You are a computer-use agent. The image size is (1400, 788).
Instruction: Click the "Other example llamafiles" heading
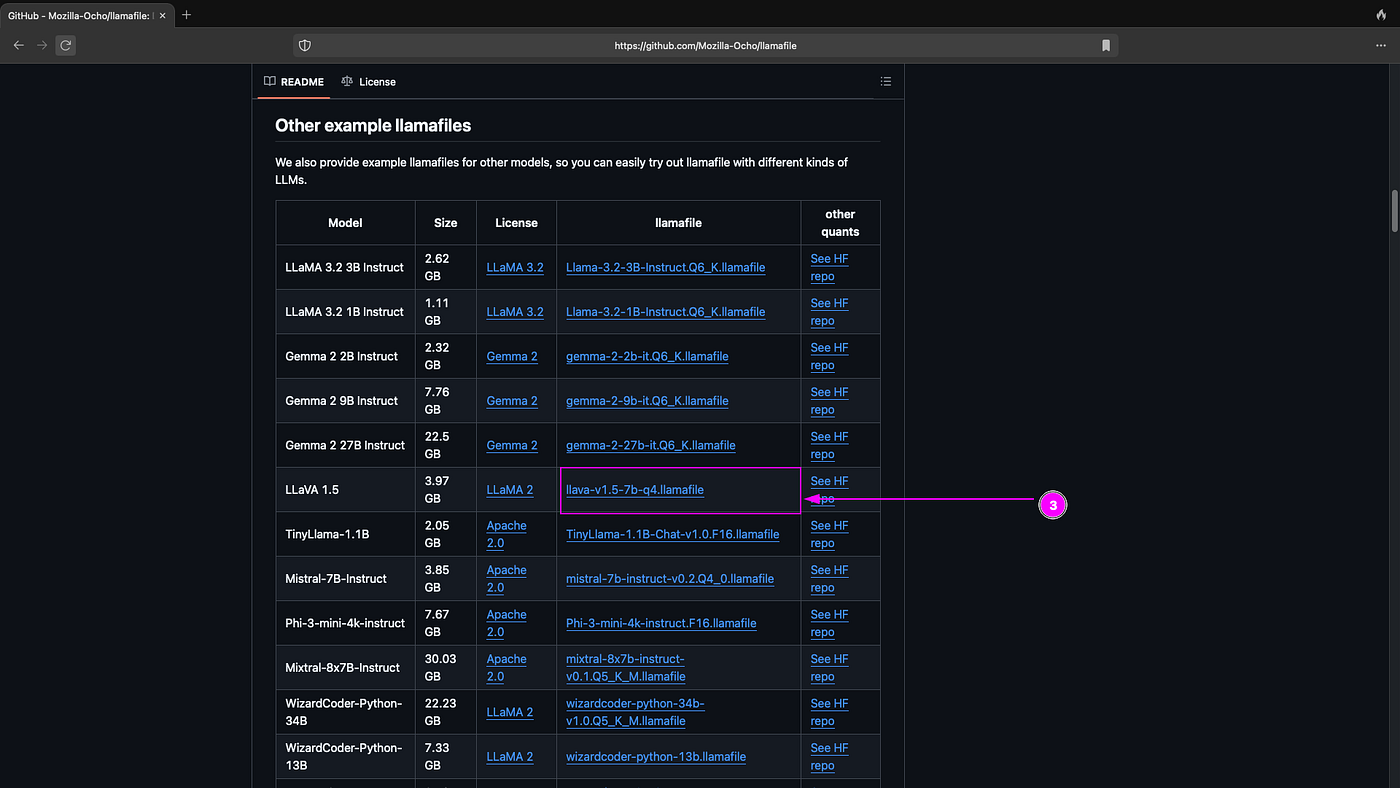click(x=373, y=125)
